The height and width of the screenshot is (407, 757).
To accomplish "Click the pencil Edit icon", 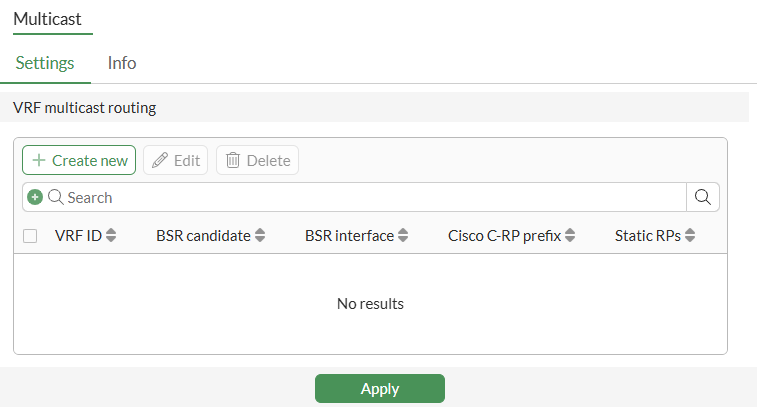I will coord(160,160).
